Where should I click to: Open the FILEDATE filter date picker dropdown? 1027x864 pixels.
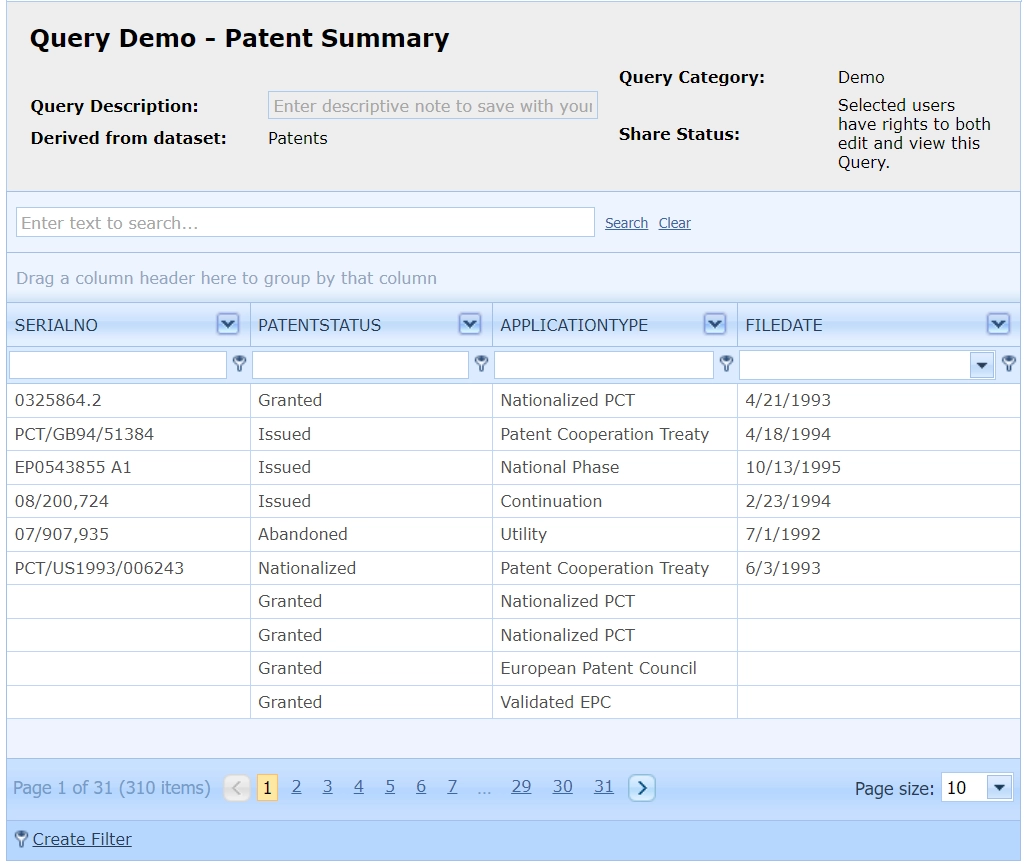(x=982, y=366)
